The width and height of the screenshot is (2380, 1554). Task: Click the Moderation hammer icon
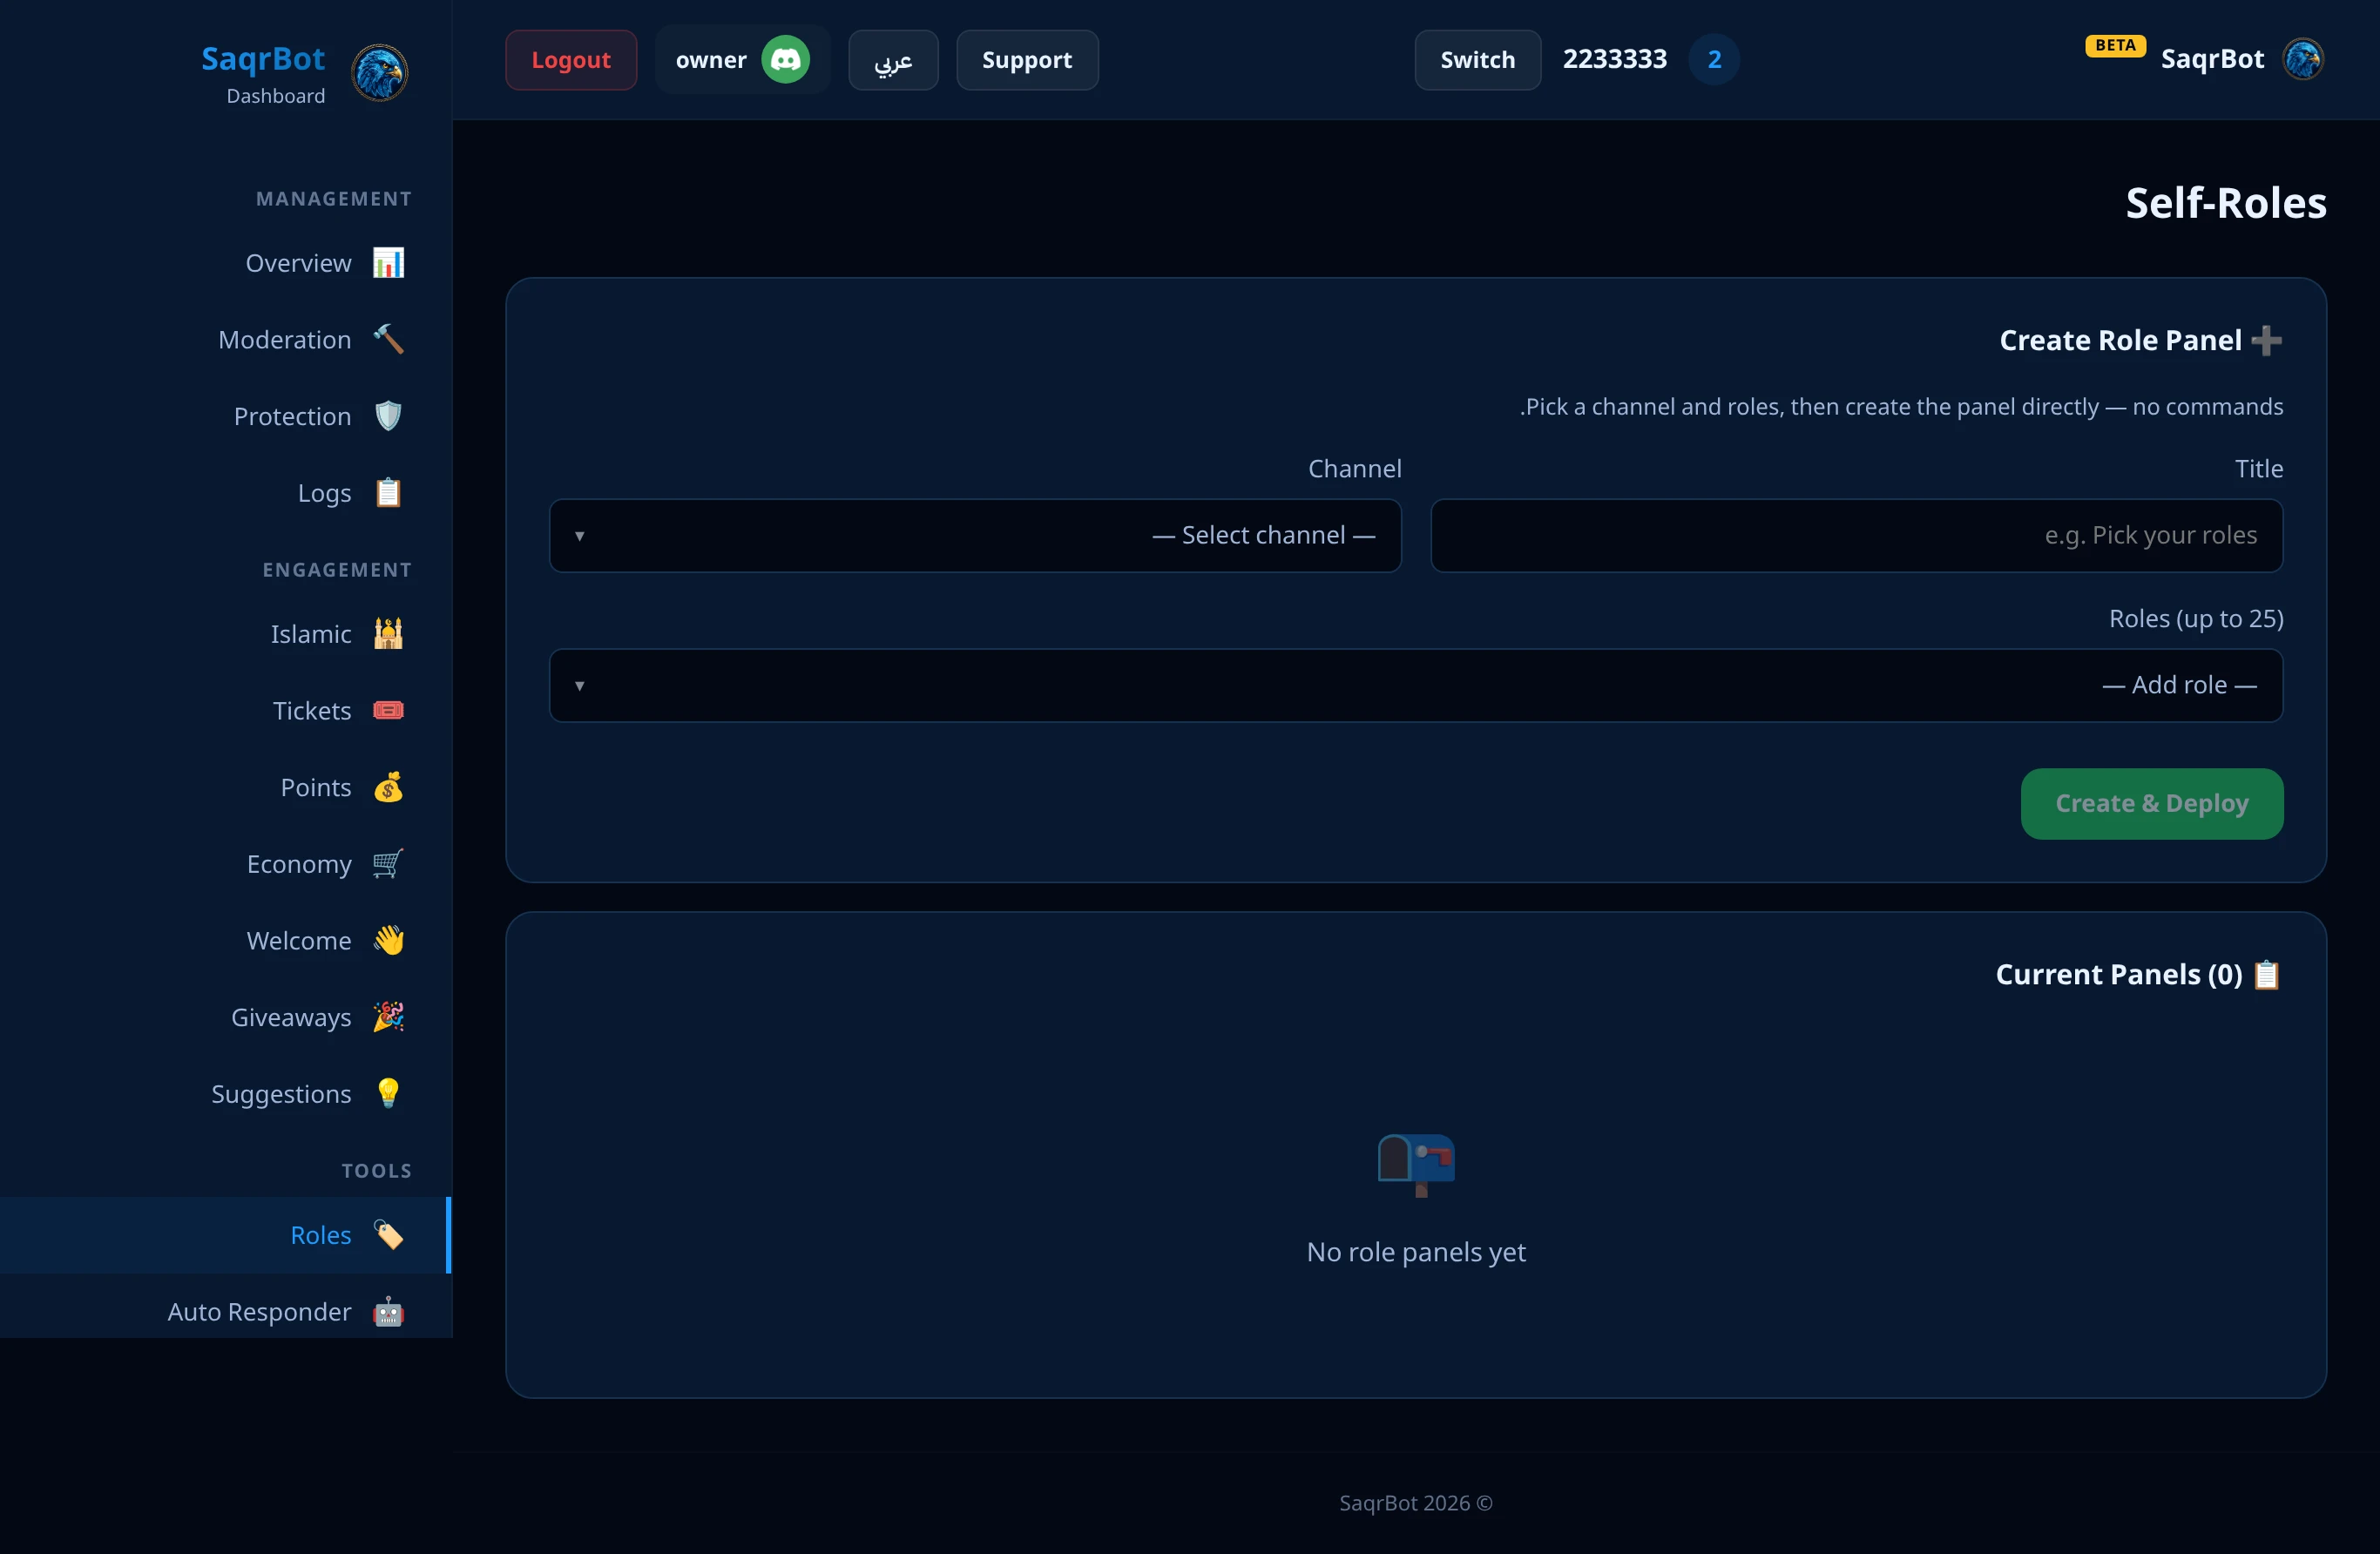(388, 340)
